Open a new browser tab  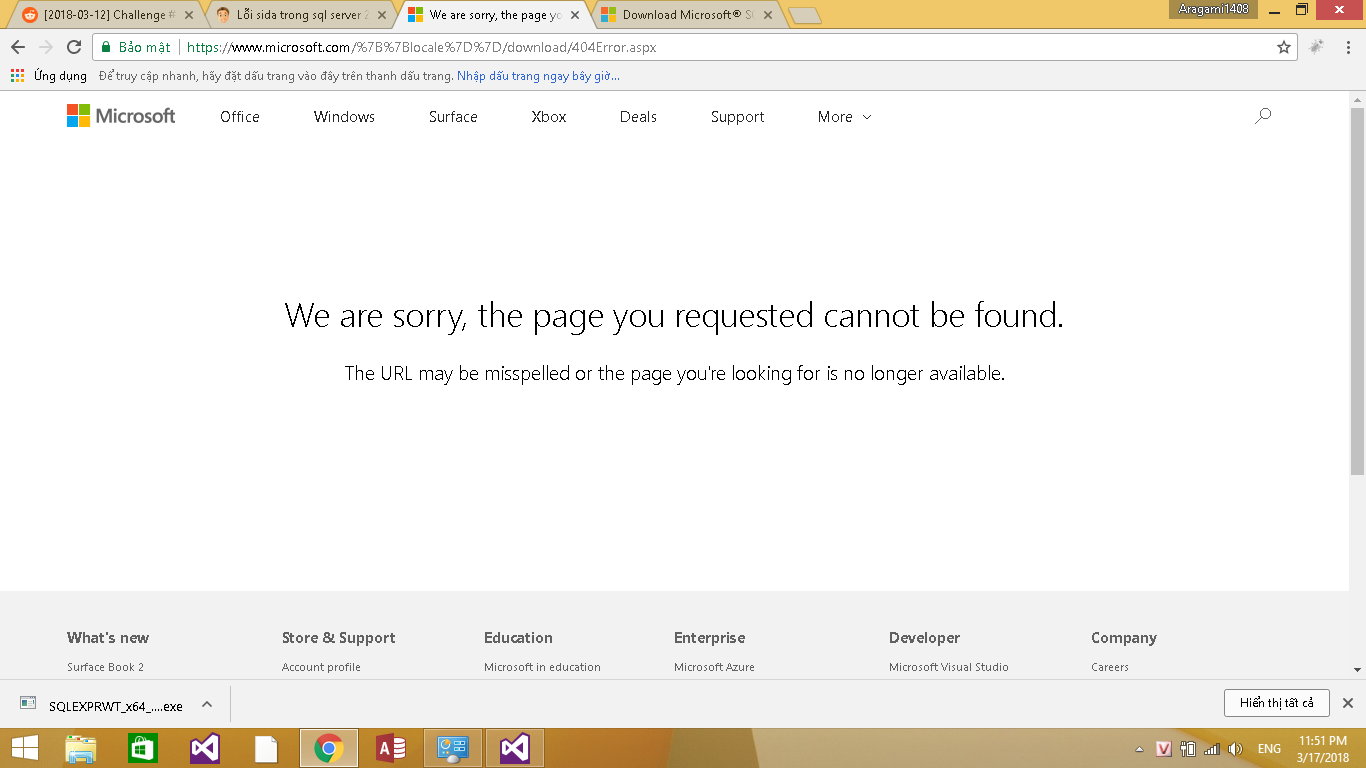pos(805,16)
